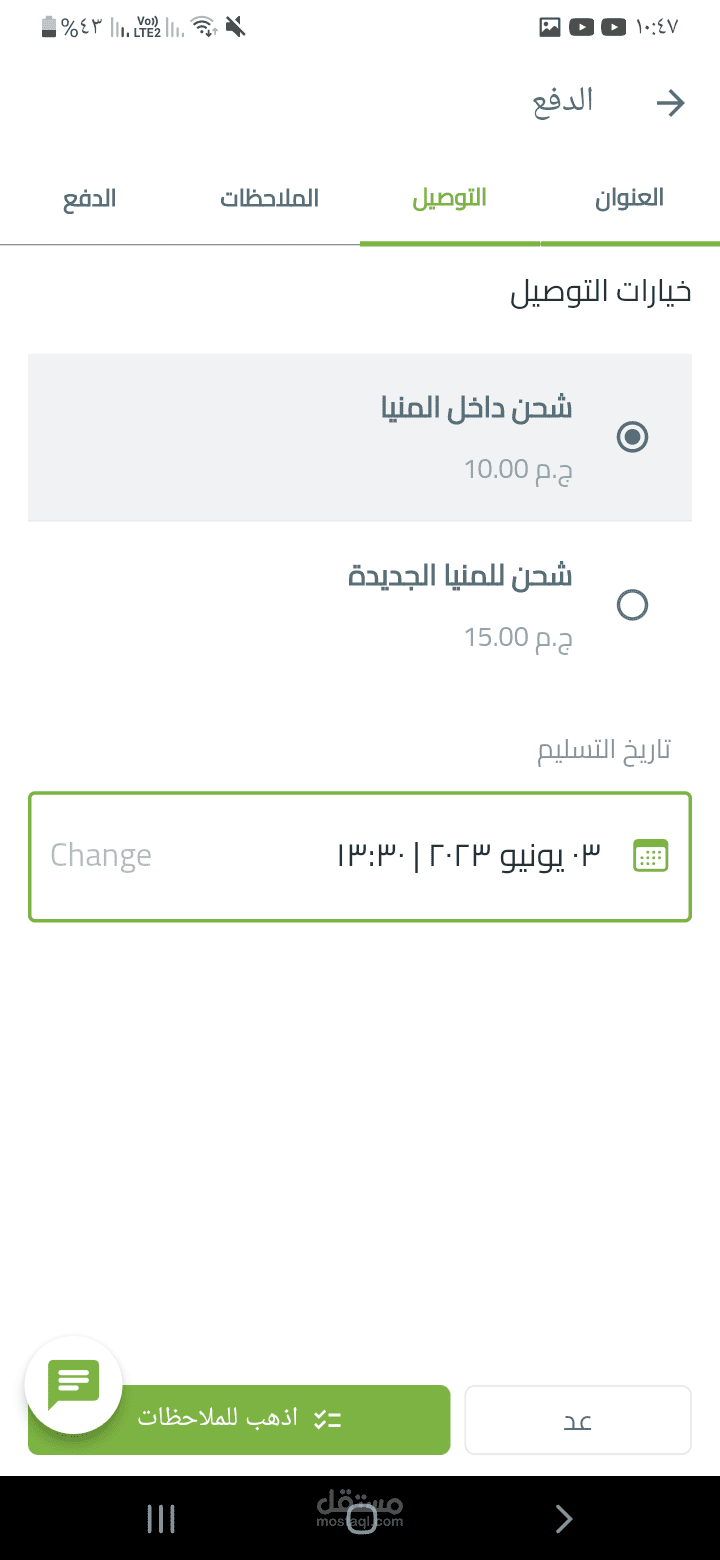Switch to the الملاحظات tab
Image resolution: width=720 pixels, height=1560 pixels.
[270, 197]
